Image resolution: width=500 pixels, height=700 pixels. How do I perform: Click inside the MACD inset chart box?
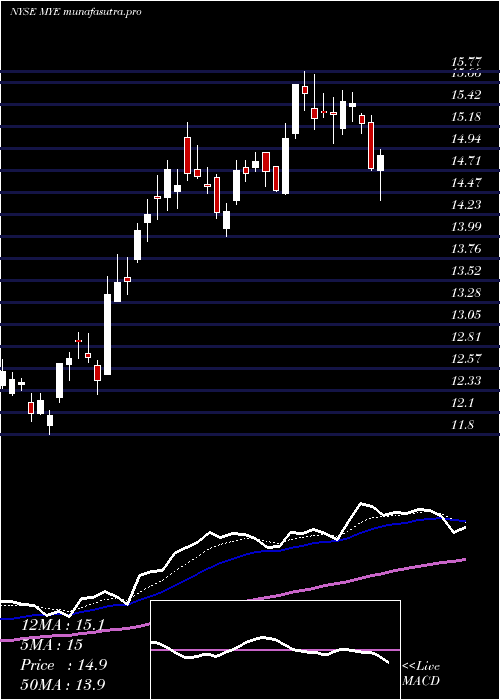click(x=275, y=650)
